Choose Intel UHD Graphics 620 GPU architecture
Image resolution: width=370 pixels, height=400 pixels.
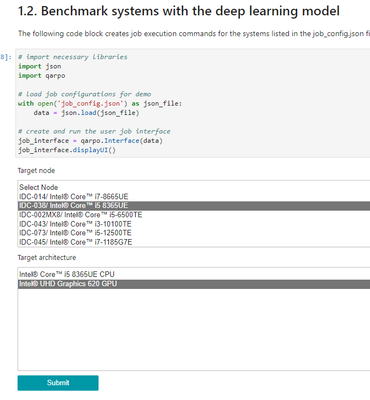tap(194, 284)
